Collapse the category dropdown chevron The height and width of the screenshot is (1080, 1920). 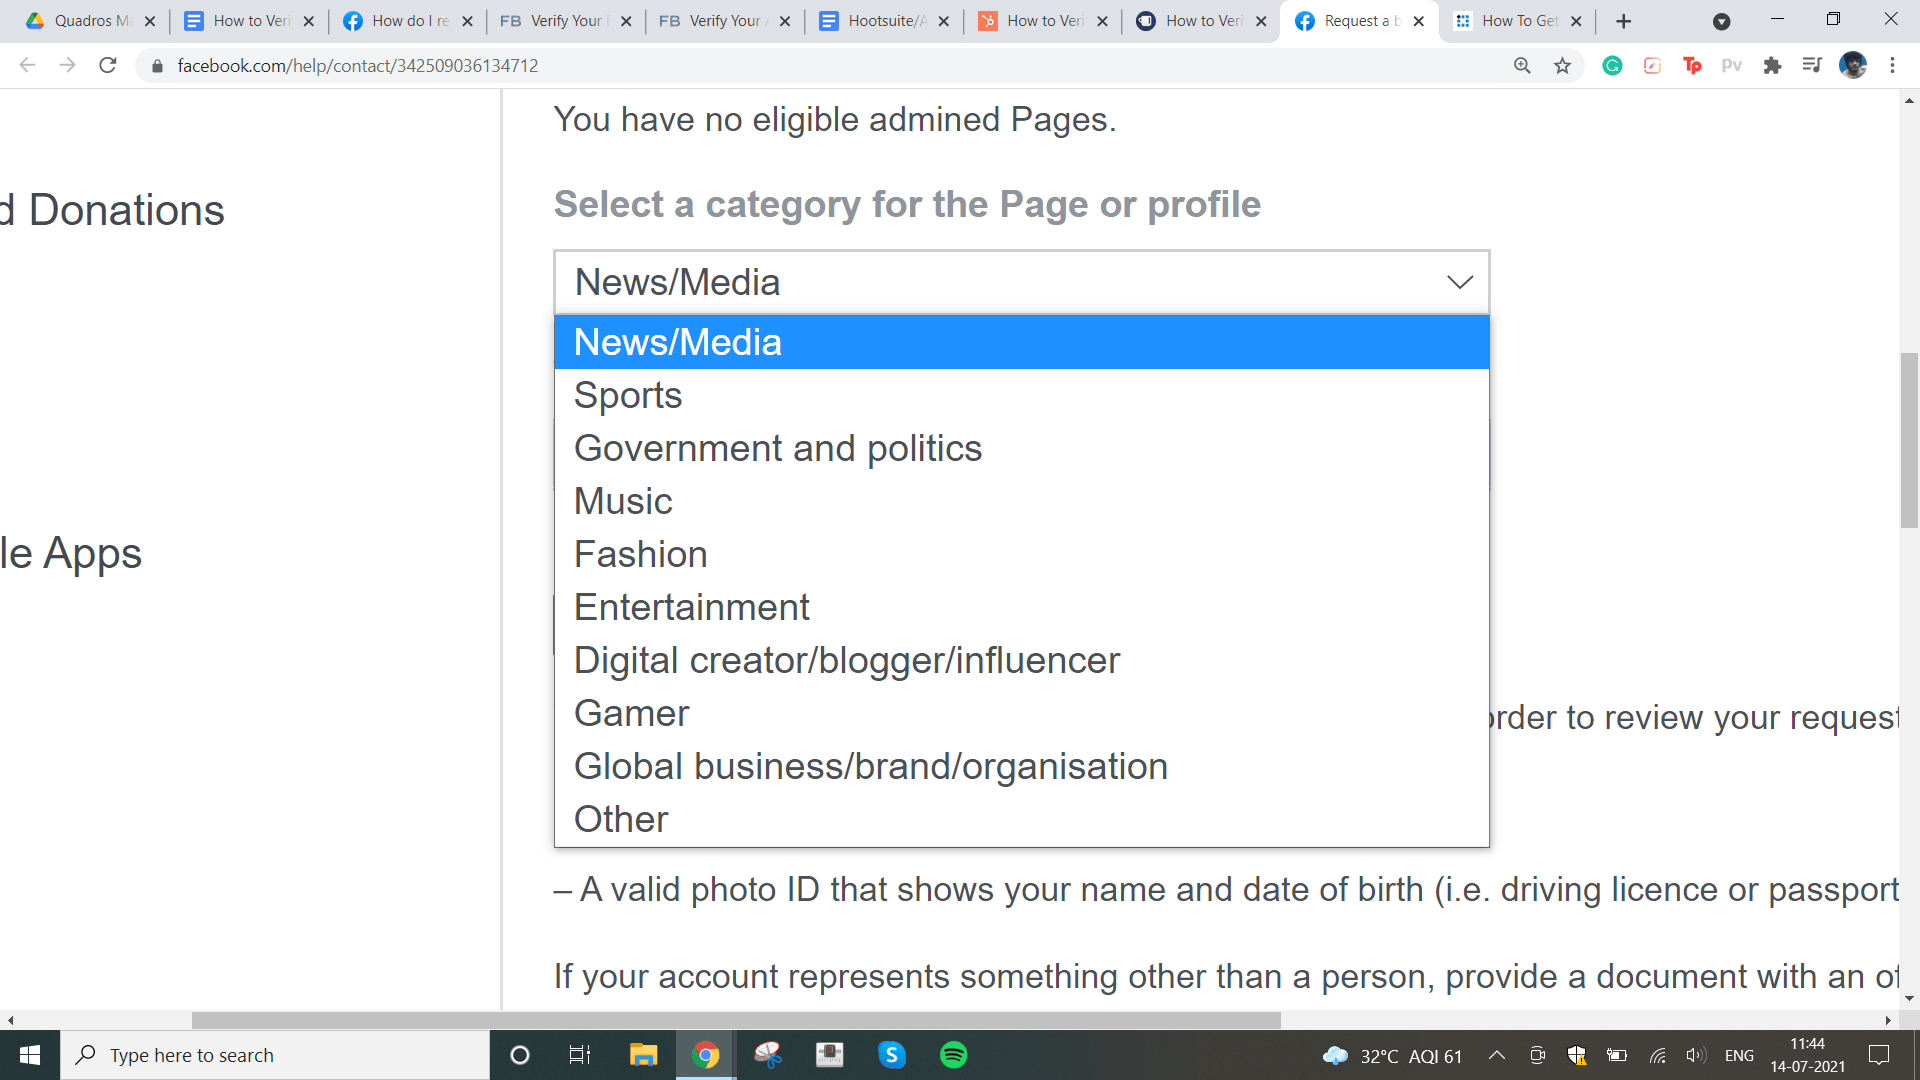[x=1459, y=282]
